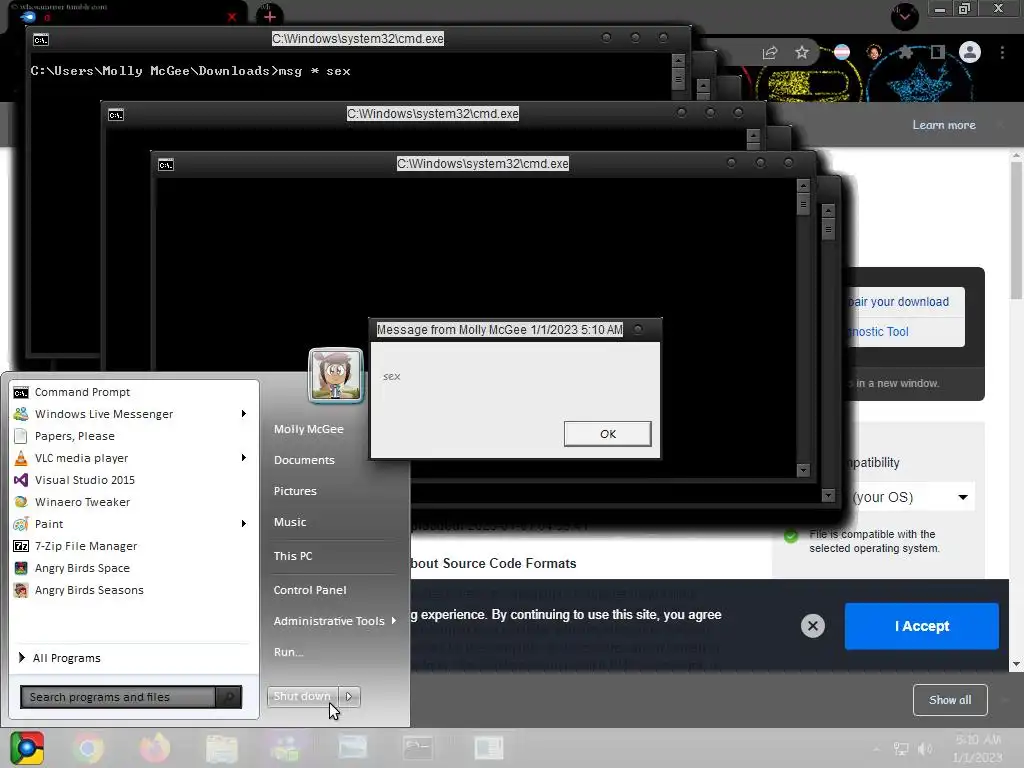Expand Windows Live Messenger jump list arrow

[244, 414]
